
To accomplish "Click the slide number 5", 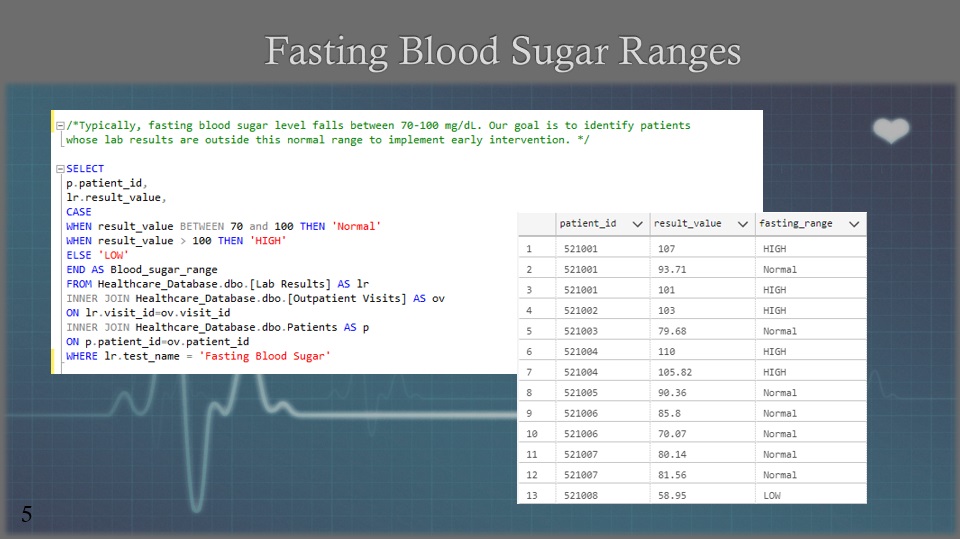I will [26, 514].
